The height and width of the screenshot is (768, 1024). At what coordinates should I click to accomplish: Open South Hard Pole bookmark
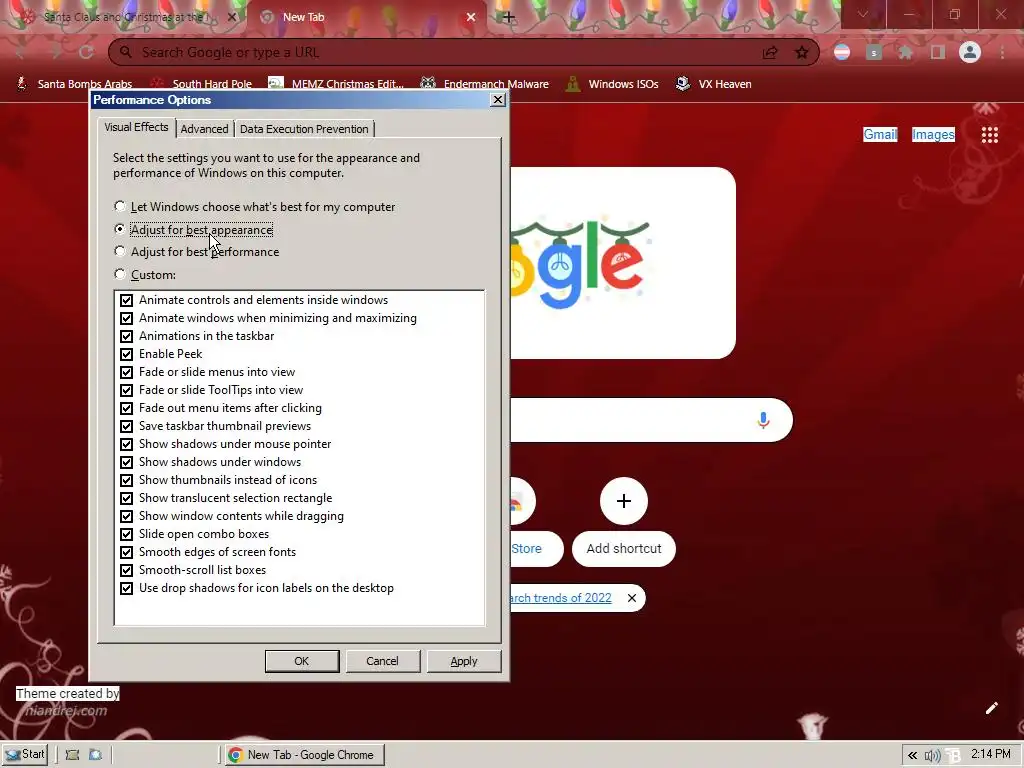[x=201, y=84]
